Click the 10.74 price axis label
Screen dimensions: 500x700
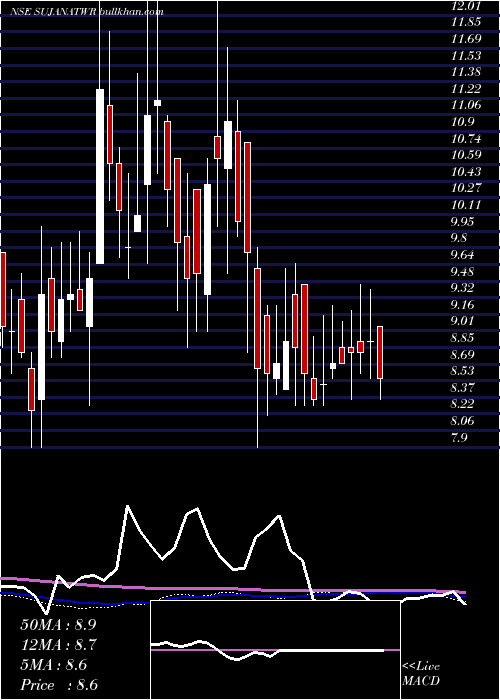[x=466, y=138]
